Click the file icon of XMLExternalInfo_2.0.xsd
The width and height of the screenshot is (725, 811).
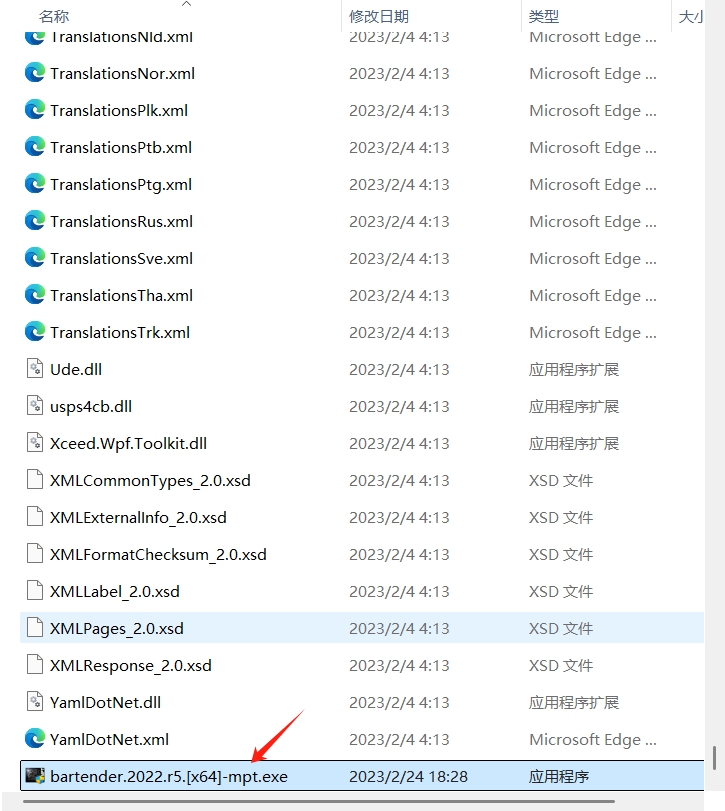[35, 517]
